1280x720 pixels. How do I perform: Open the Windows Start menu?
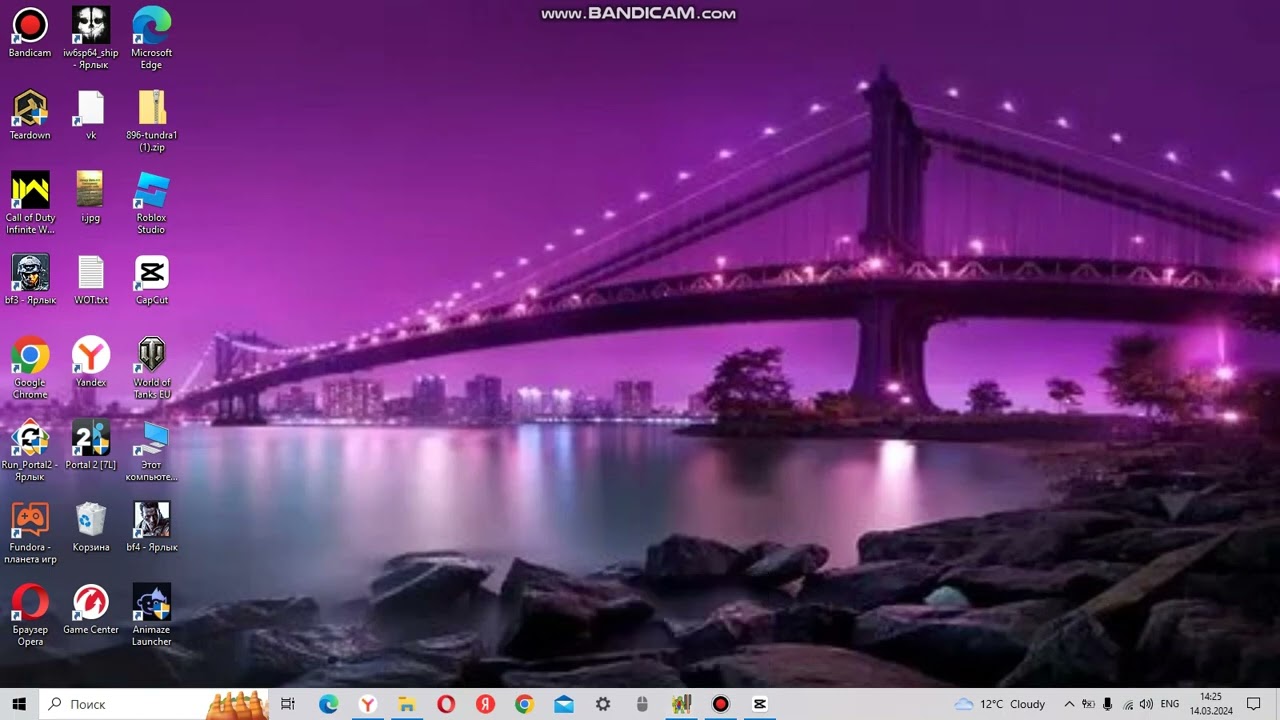tap(19, 704)
